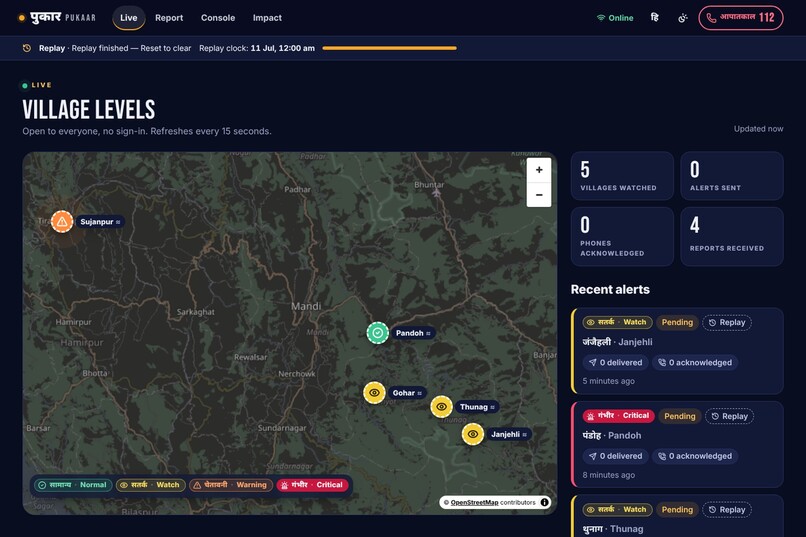This screenshot has width=806, height=537.
Task: Click the Villages Watched stat card
Action: click(622, 176)
